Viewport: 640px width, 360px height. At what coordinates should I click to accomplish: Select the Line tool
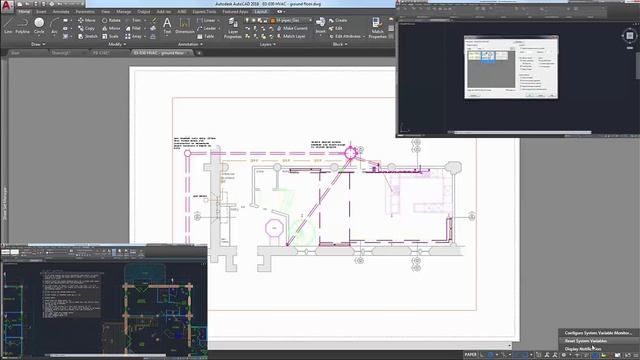[8, 25]
